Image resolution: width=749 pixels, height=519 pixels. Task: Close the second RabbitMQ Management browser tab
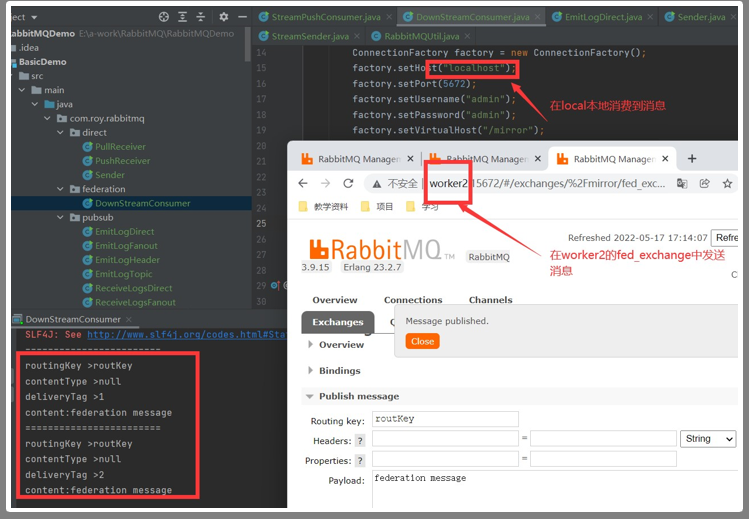[537, 159]
